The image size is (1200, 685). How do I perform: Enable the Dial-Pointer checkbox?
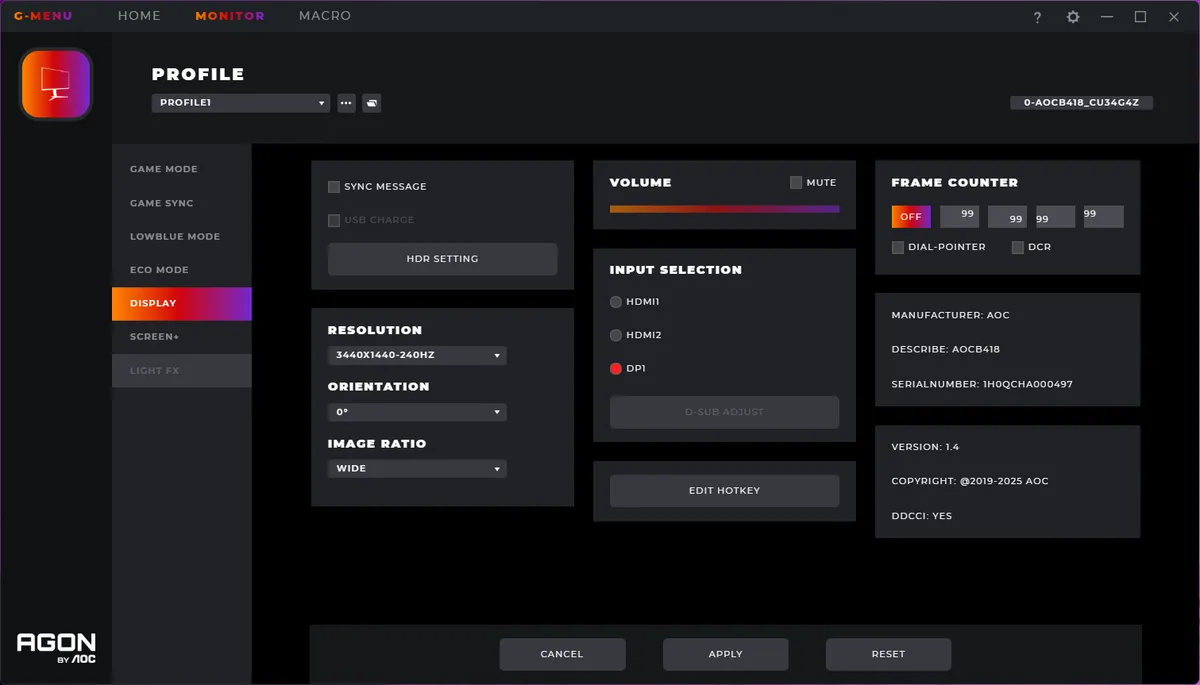pyautogui.click(x=898, y=247)
